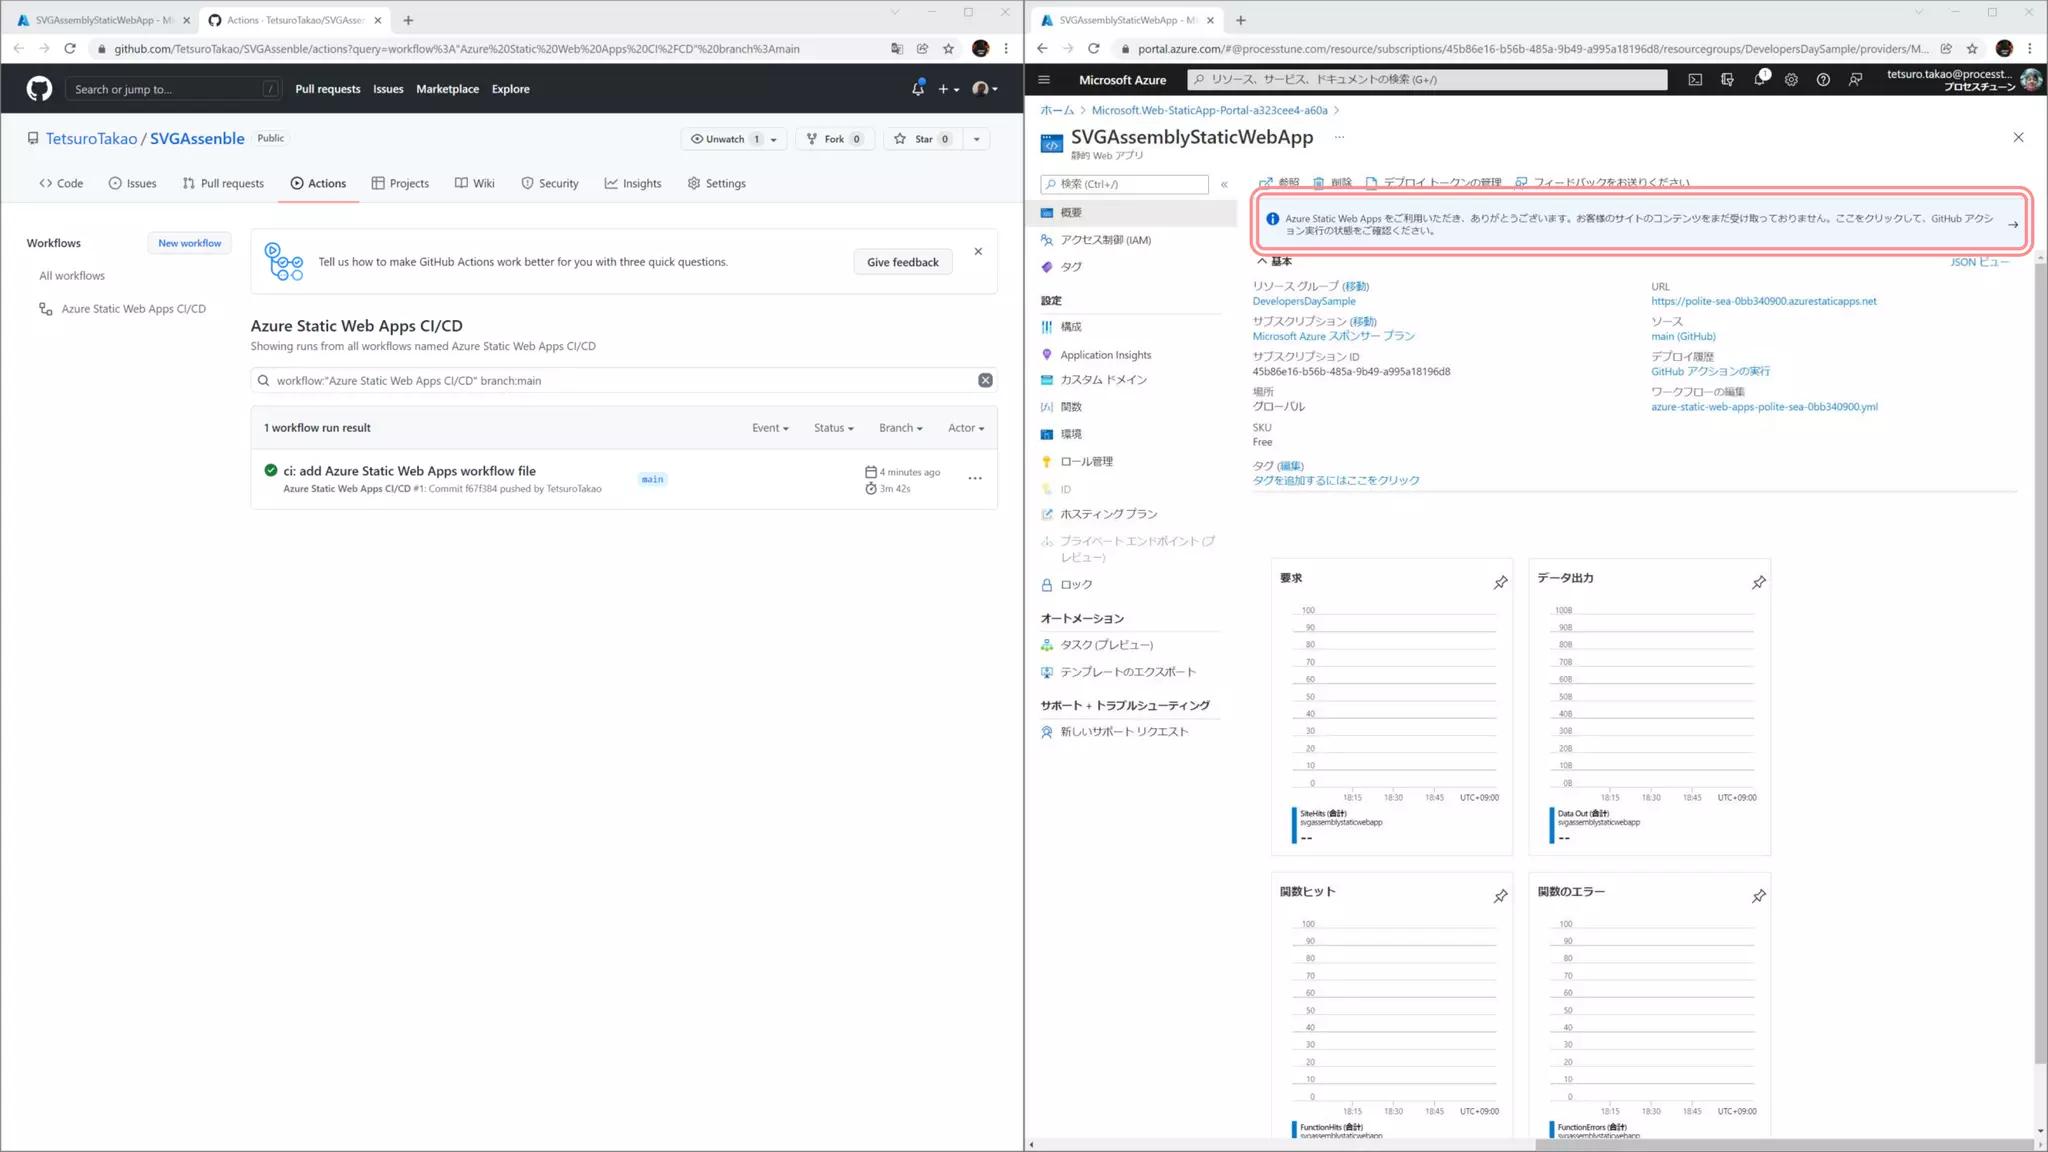Collapse the Azure sidebar menu
The width and height of the screenshot is (2048, 1152).
click(x=1224, y=184)
